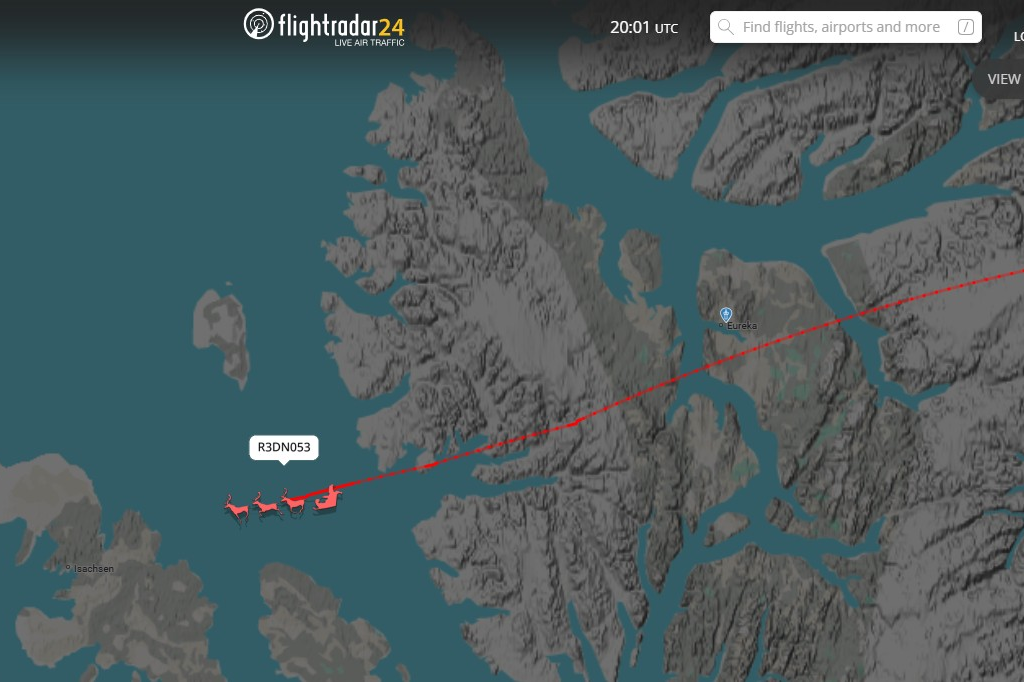
Task: Click the flightradar24 radar logo icon
Action: click(259, 24)
